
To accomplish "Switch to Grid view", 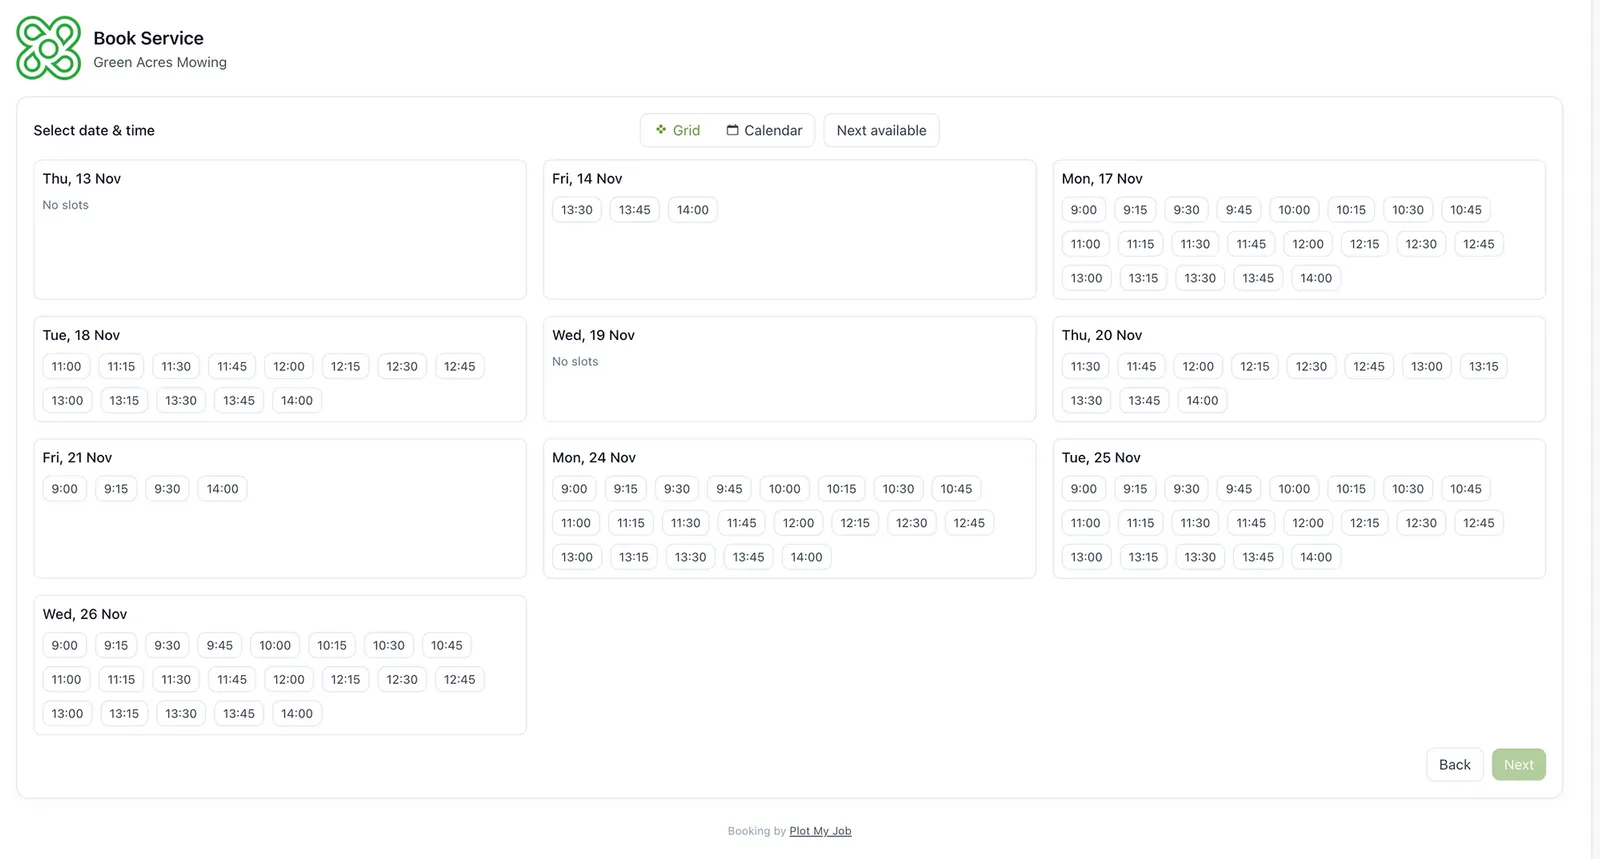I will pyautogui.click(x=678, y=131).
